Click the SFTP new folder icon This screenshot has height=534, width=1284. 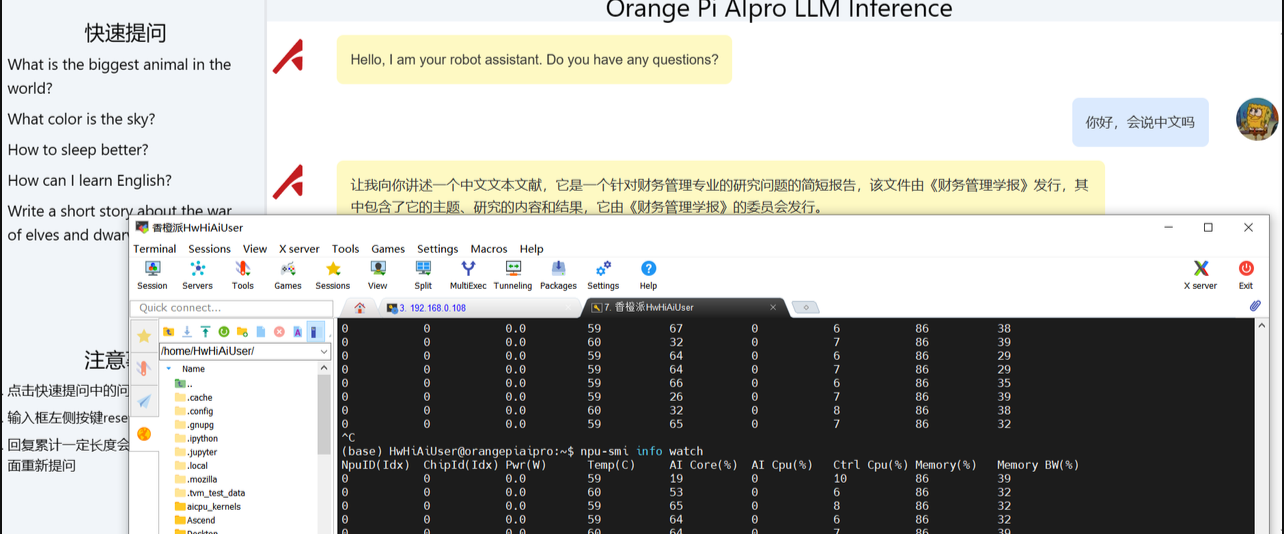tap(242, 332)
